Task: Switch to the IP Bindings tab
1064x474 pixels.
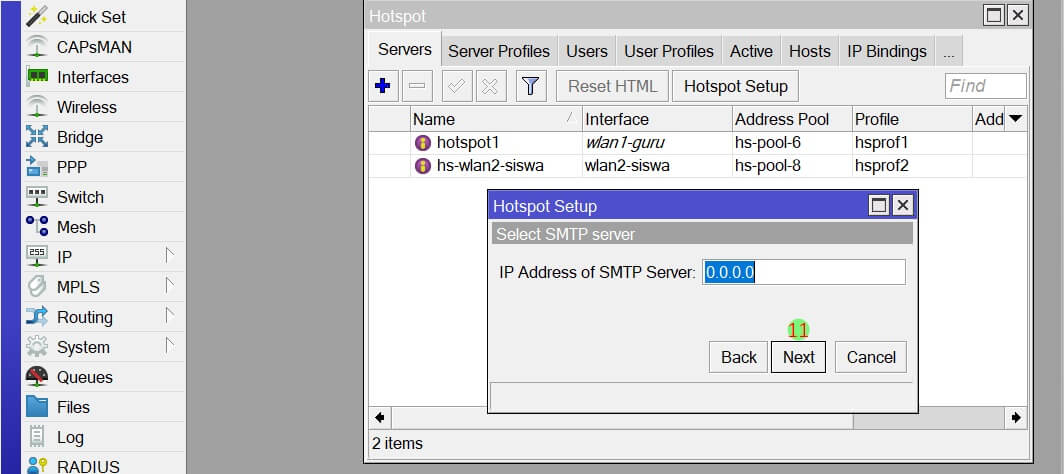Action: point(886,51)
